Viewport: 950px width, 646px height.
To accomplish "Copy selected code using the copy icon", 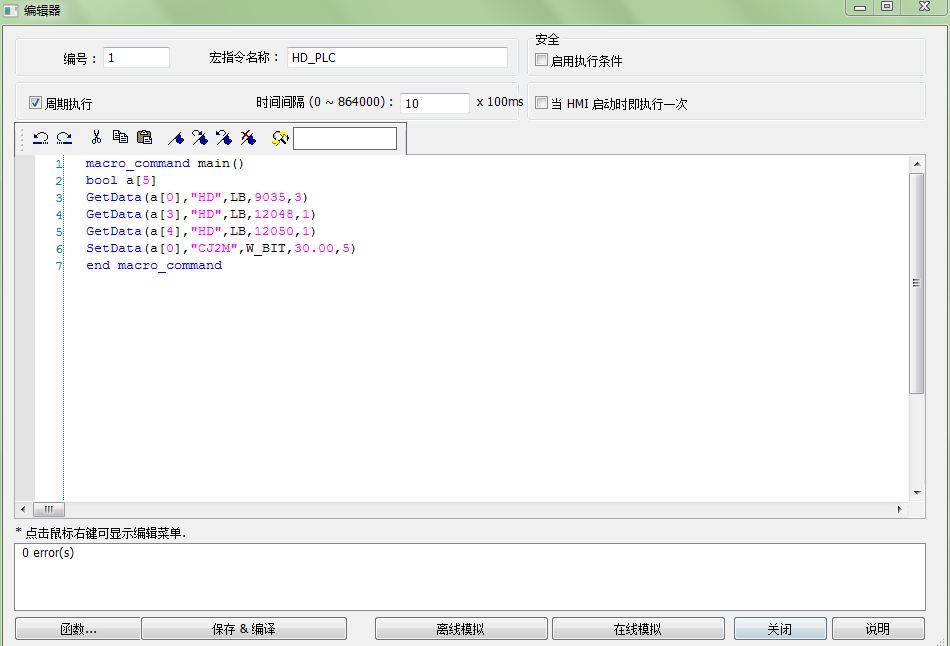I will coord(120,138).
